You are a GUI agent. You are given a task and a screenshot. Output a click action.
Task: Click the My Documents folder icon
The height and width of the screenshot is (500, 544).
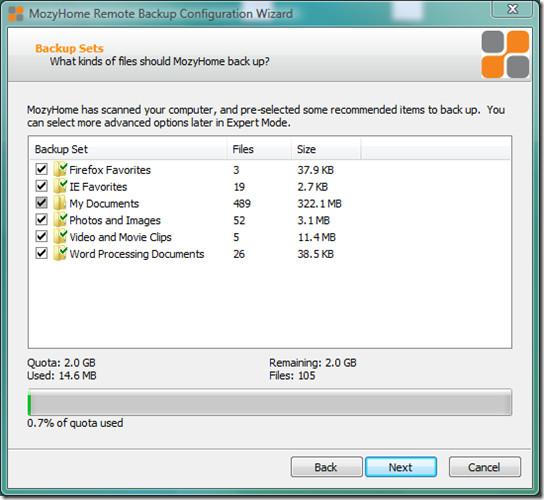59,203
